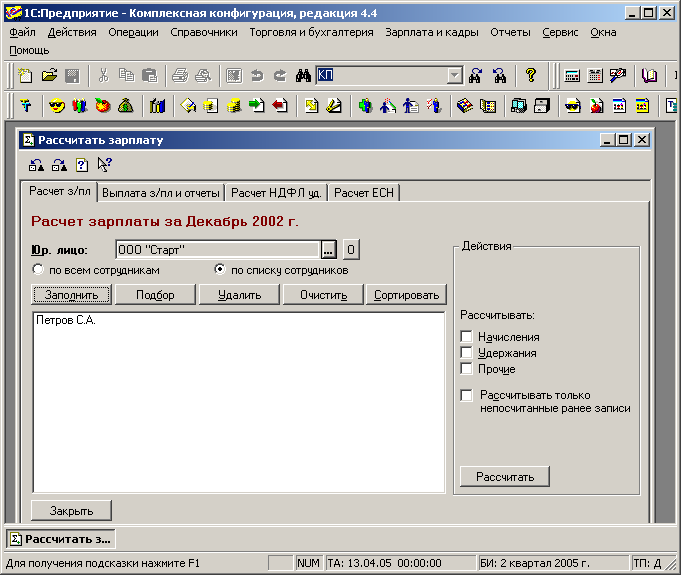
Task: Click the person with green plus icon
Action: pos(366,106)
